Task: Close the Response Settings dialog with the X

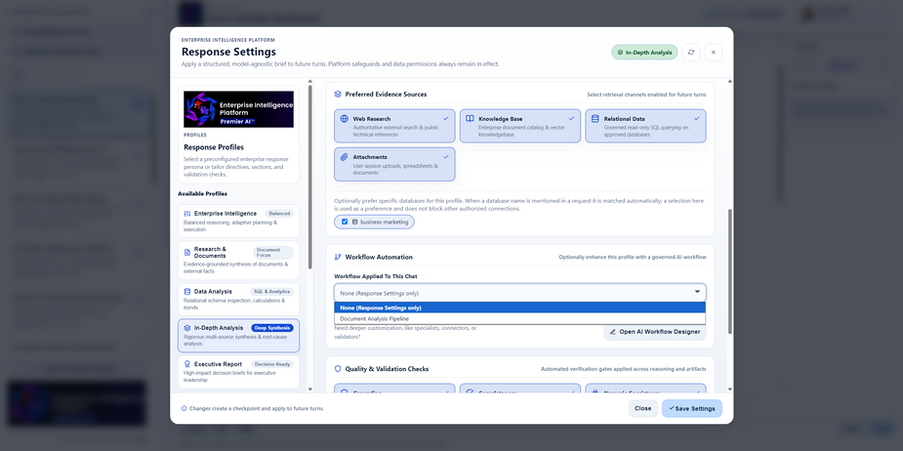Action: [713, 52]
